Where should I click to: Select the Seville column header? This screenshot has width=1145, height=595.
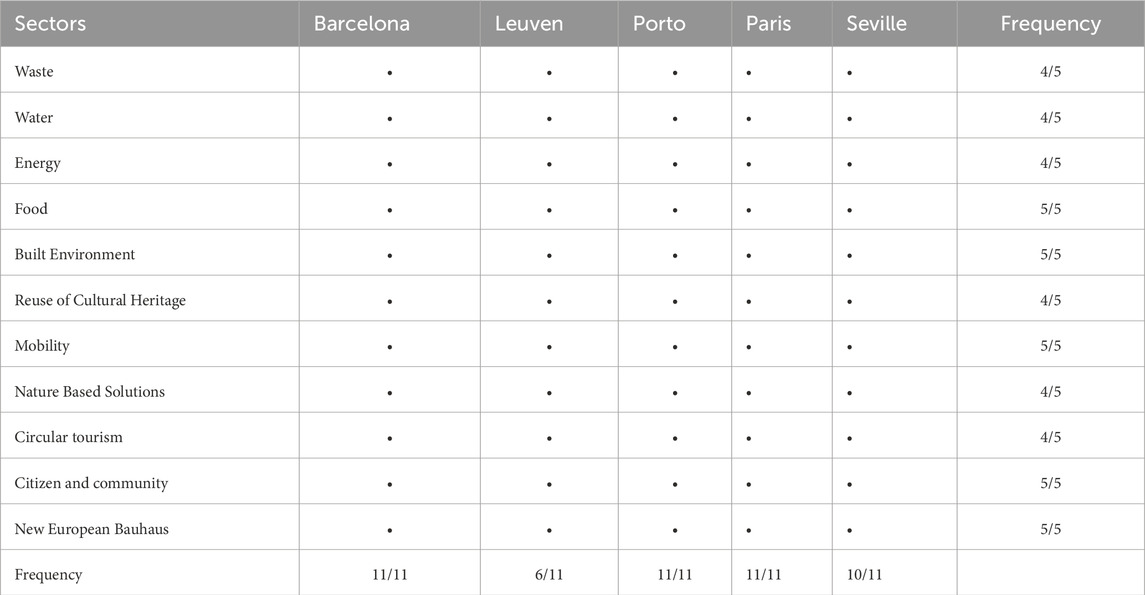click(876, 24)
